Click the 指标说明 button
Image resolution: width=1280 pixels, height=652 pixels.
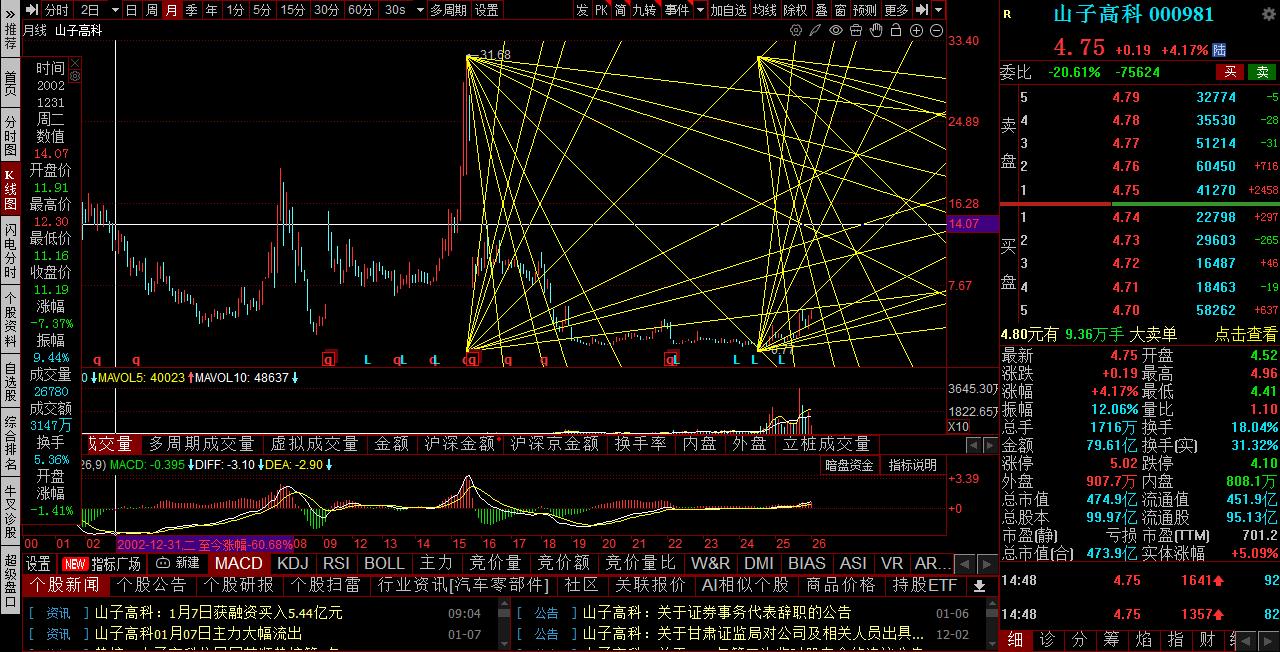point(912,465)
